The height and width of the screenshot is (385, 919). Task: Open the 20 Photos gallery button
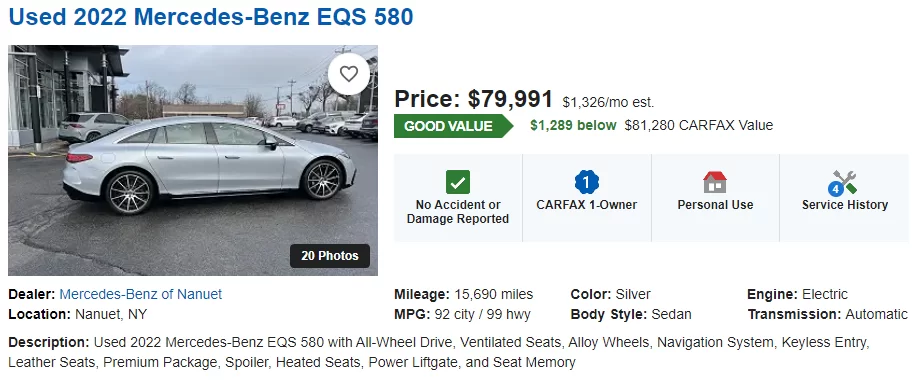click(x=330, y=256)
